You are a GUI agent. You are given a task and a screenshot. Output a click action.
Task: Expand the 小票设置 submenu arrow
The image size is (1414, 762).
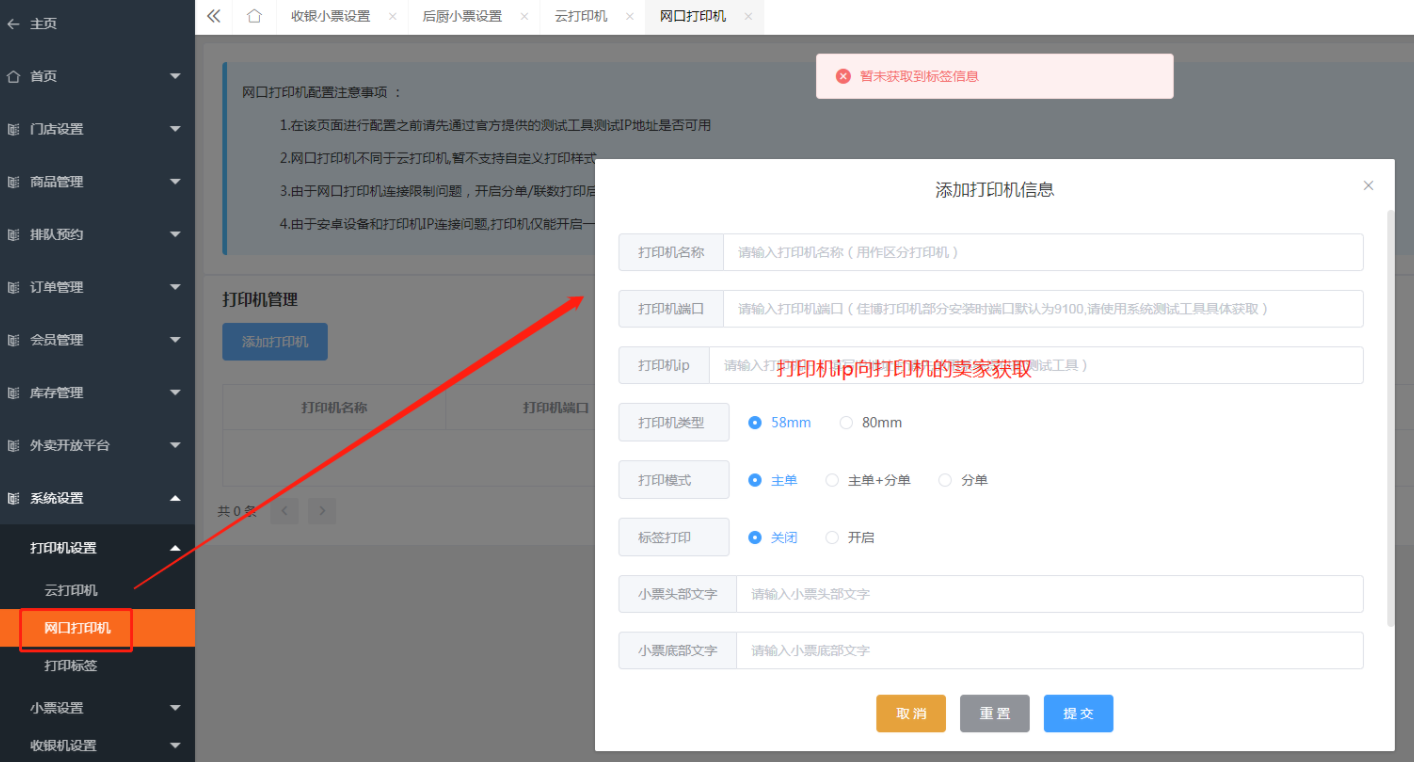coord(175,708)
